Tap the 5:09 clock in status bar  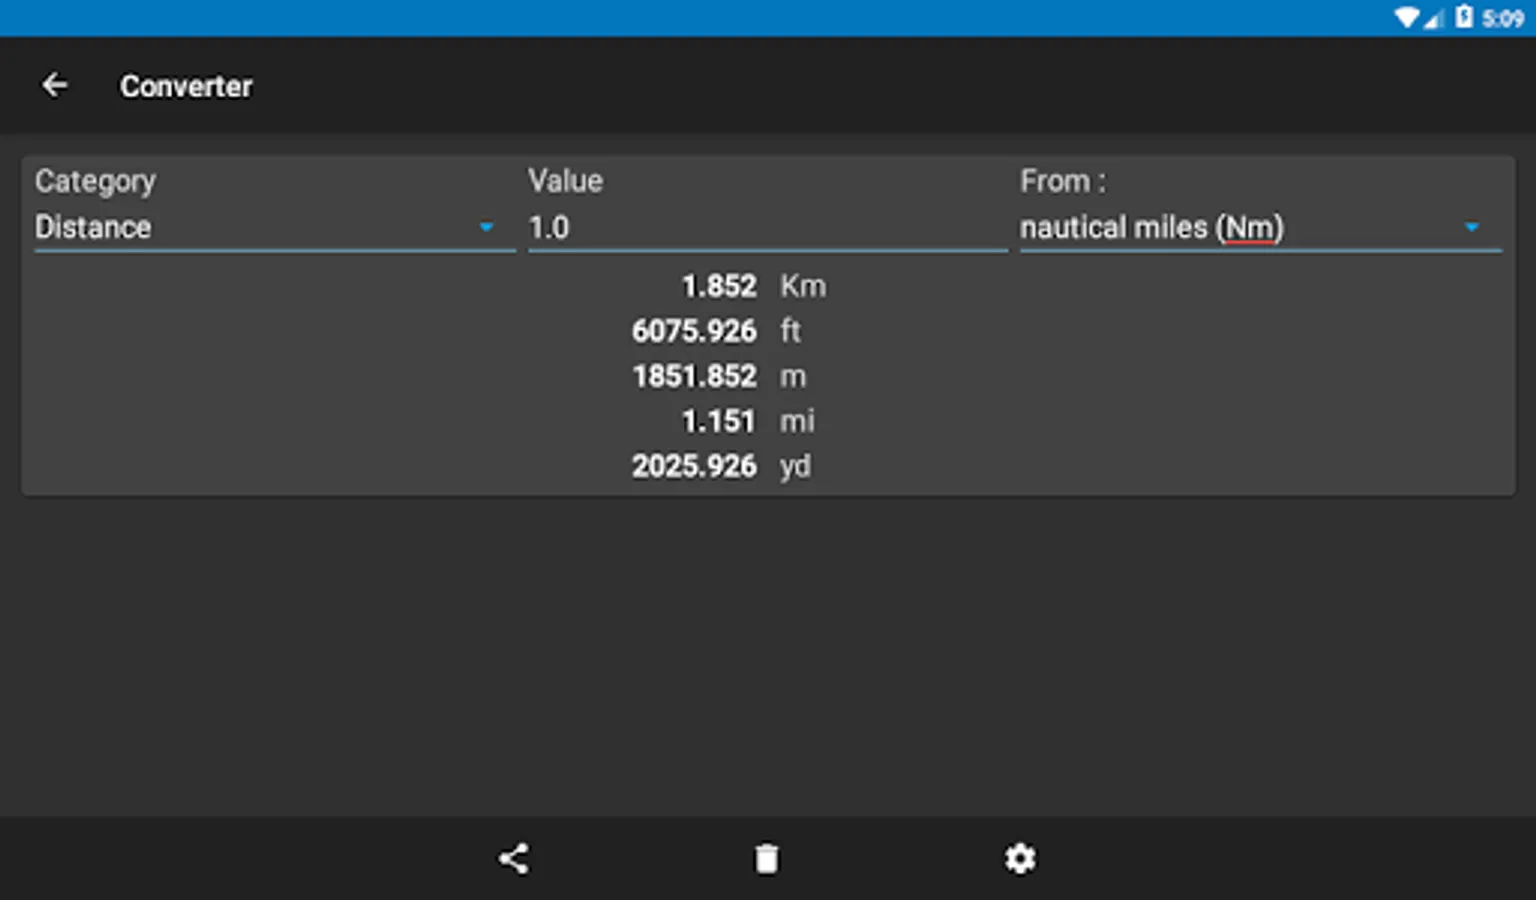1503,18
